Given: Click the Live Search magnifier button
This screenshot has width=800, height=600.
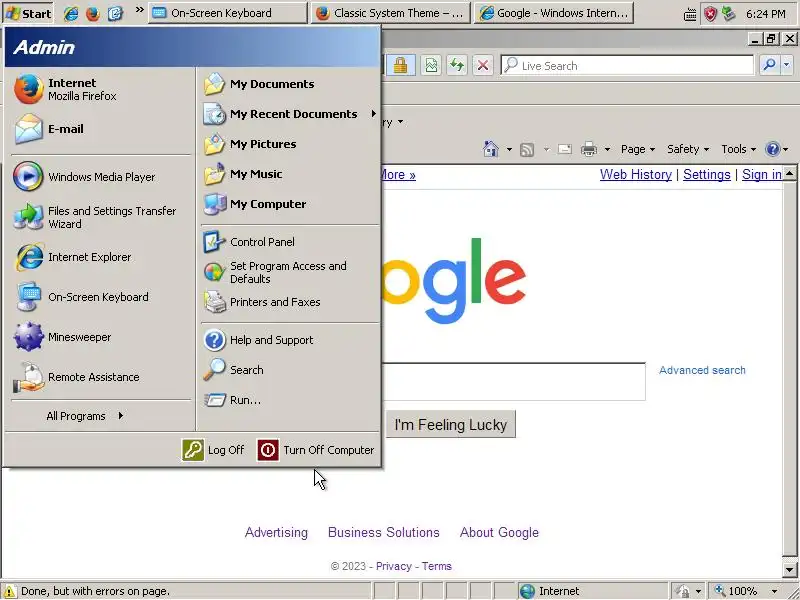Looking at the screenshot, I should [x=769, y=65].
